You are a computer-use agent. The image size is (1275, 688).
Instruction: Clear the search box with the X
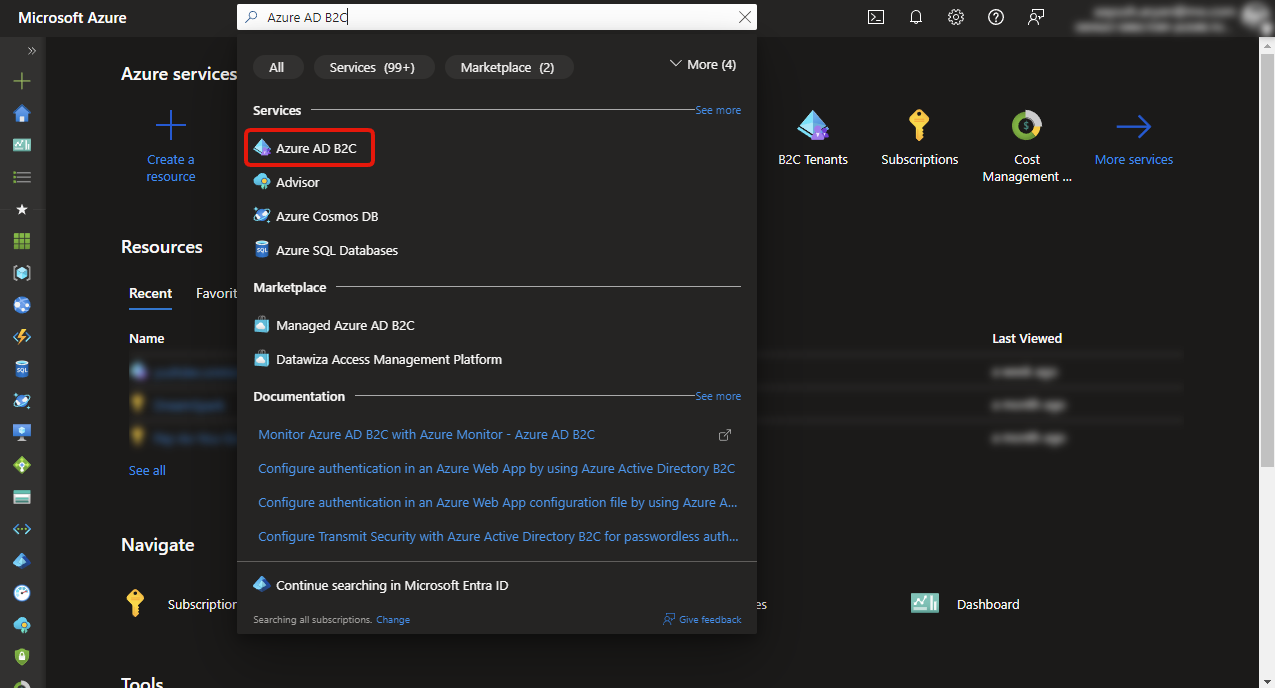(744, 16)
